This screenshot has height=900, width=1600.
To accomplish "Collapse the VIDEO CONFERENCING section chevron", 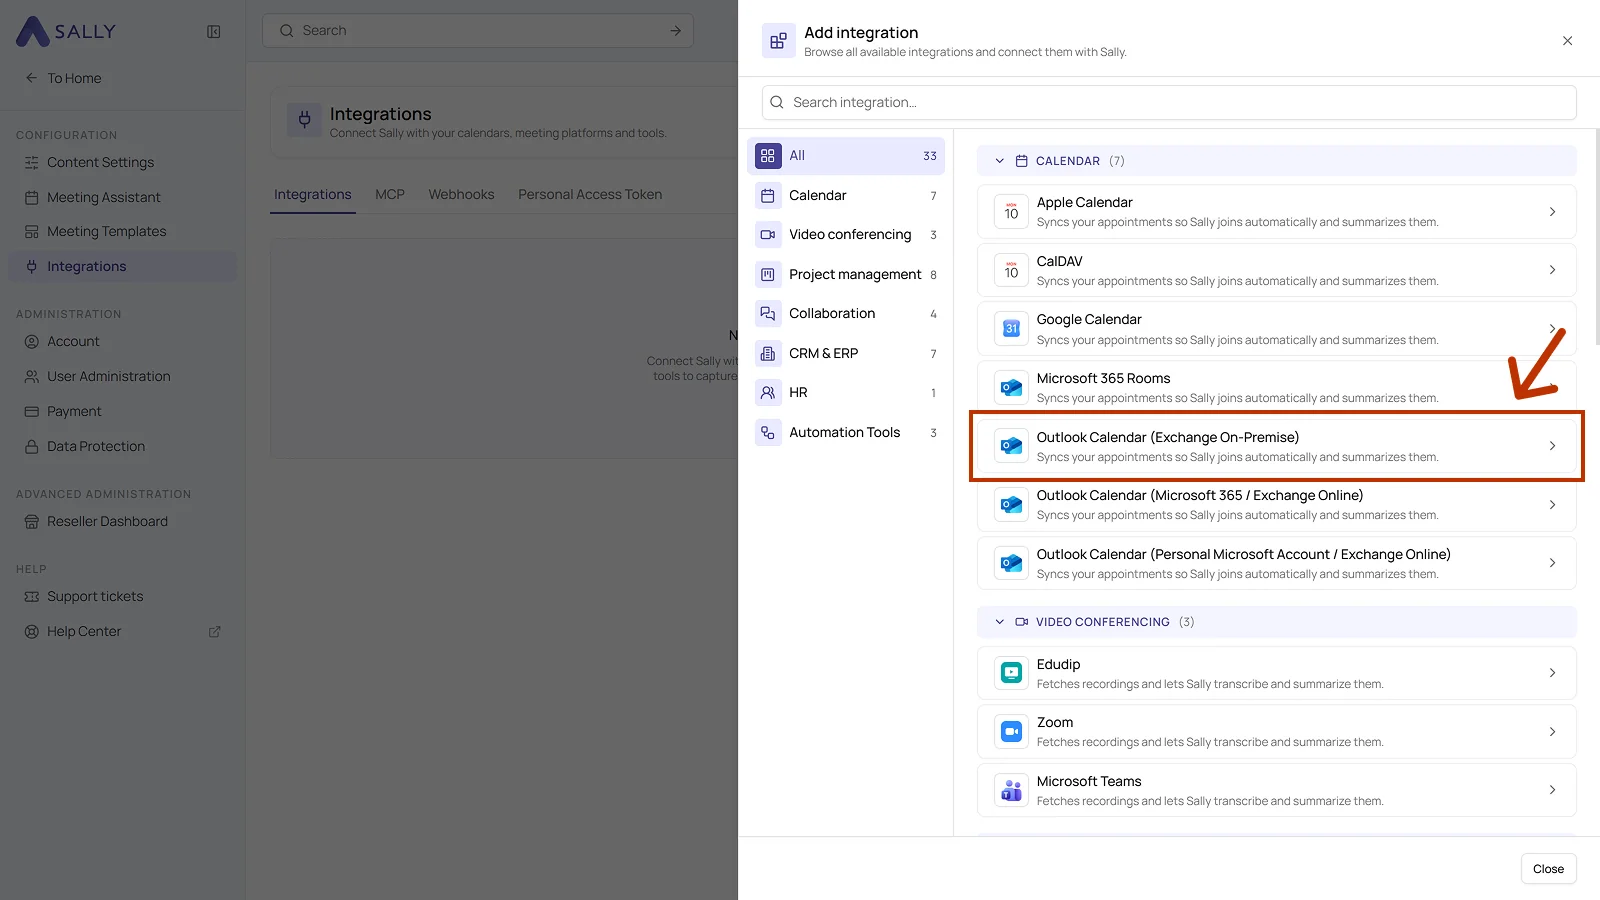I will [x=999, y=622].
